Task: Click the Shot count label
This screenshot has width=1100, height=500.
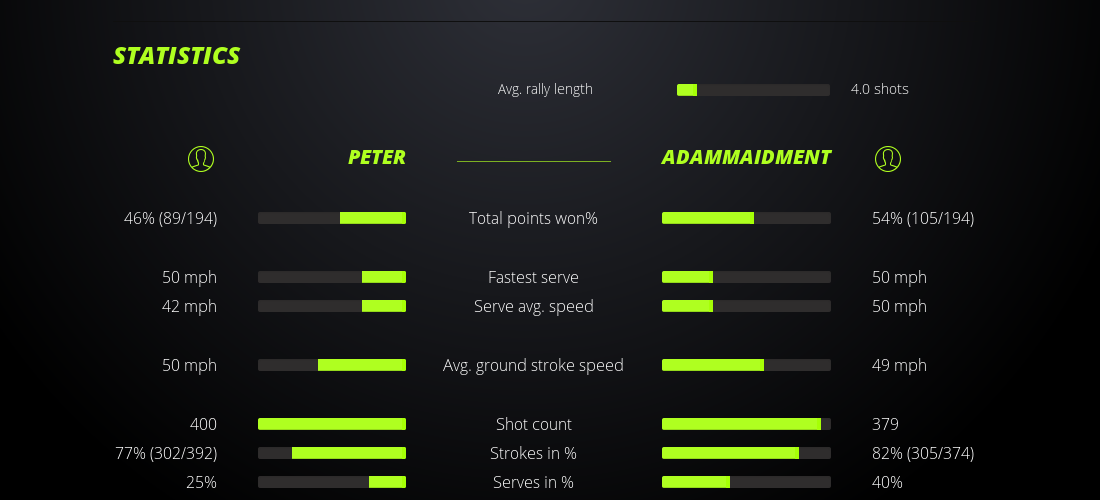Action: [x=533, y=424]
